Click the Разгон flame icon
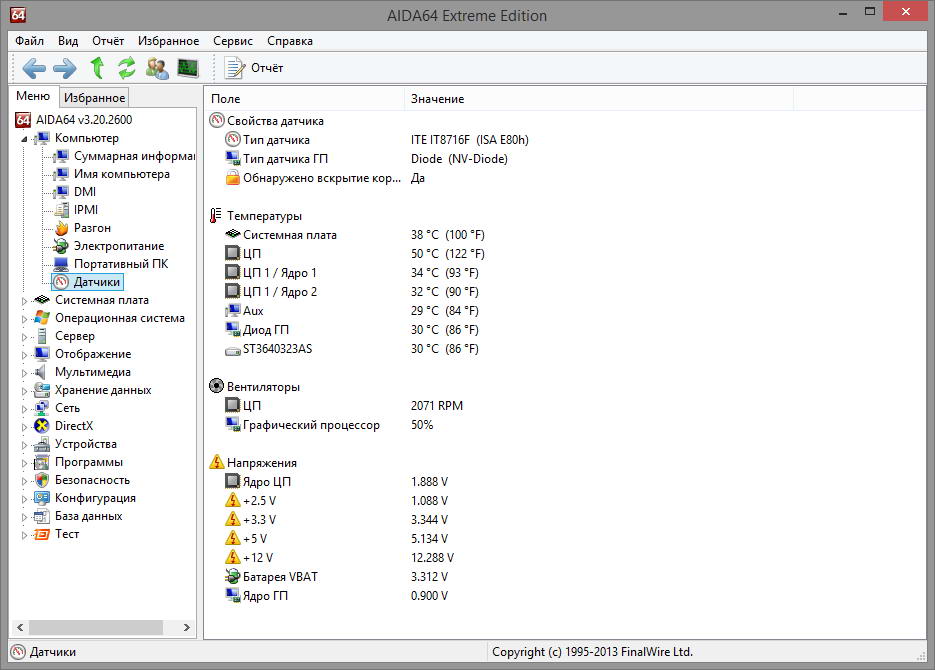This screenshot has width=935, height=670. point(61,228)
